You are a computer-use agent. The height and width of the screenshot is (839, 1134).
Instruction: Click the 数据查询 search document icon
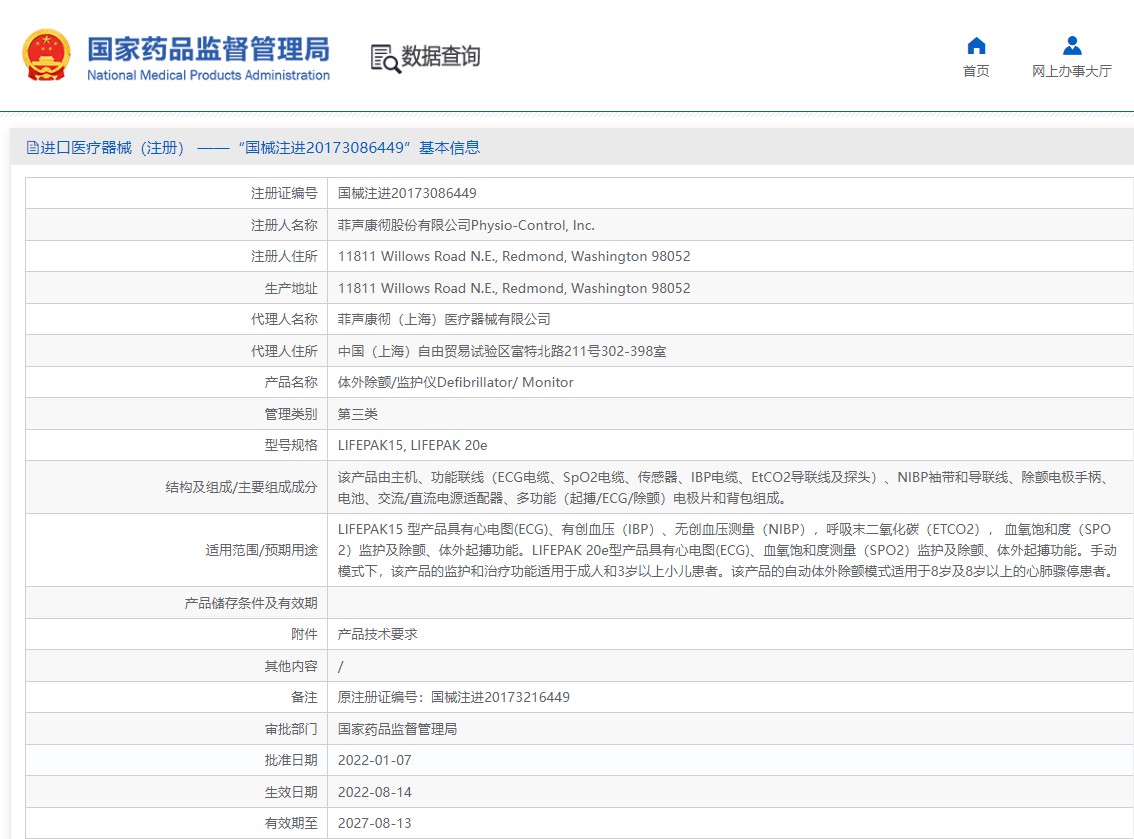point(385,59)
